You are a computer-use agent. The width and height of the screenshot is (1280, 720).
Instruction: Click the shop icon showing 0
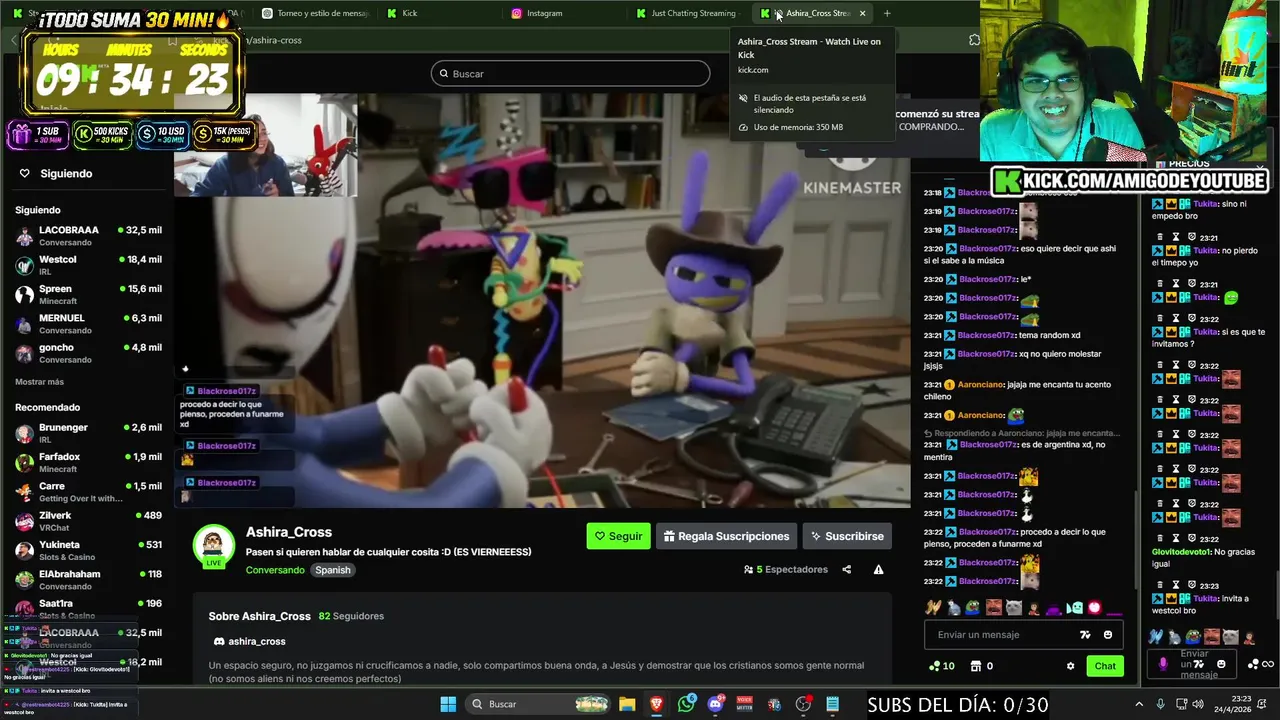(981, 666)
